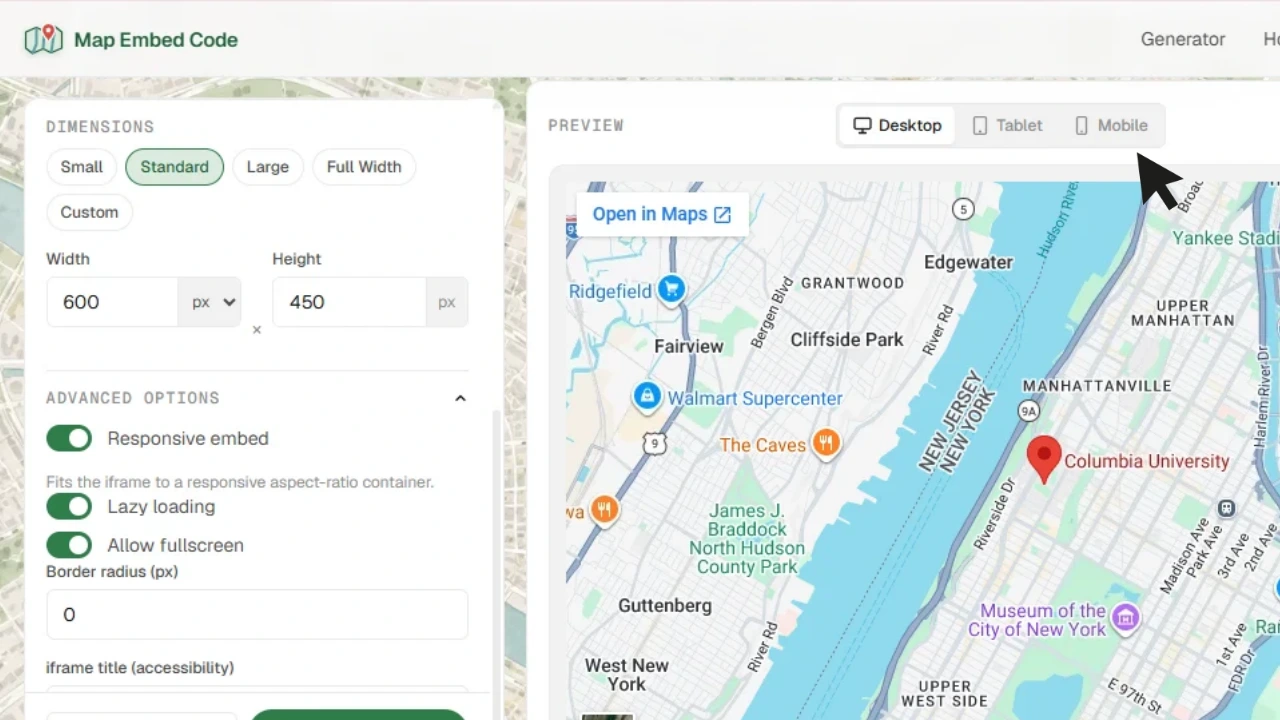Edit the Width field showing 600
The width and height of the screenshot is (1280, 720).
click(x=113, y=302)
